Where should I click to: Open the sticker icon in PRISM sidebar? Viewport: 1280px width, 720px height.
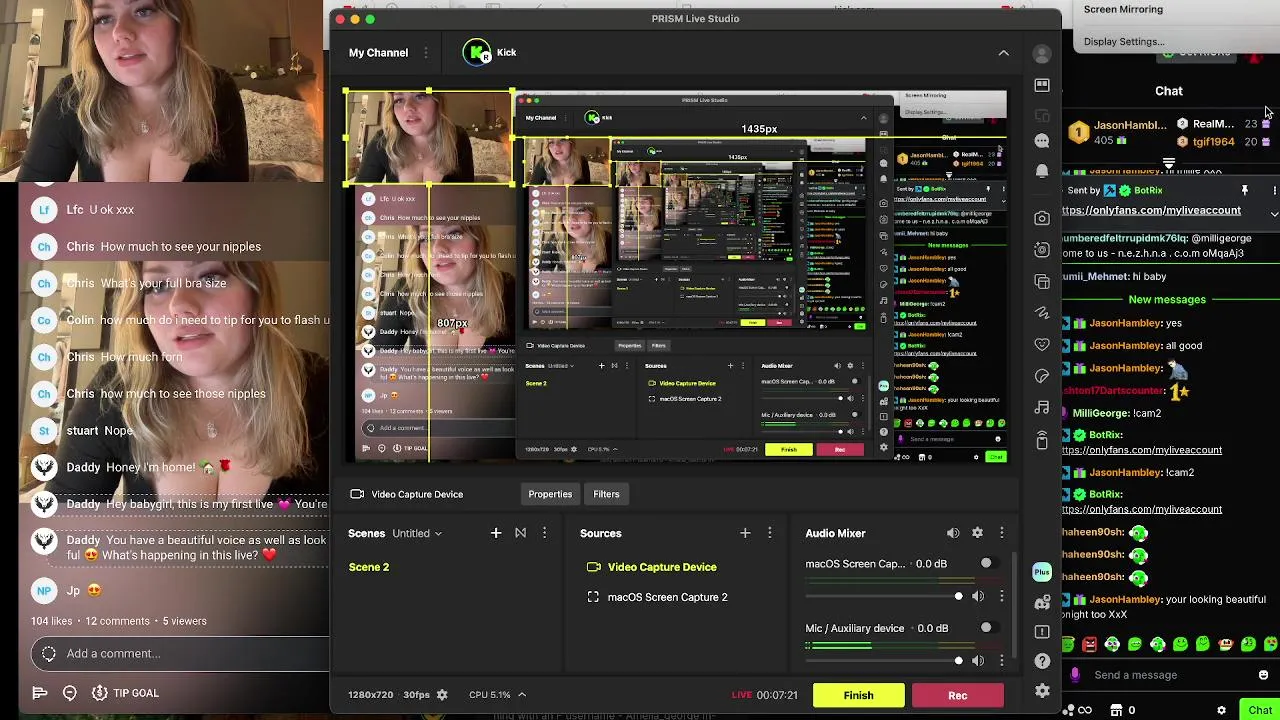click(x=1042, y=376)
